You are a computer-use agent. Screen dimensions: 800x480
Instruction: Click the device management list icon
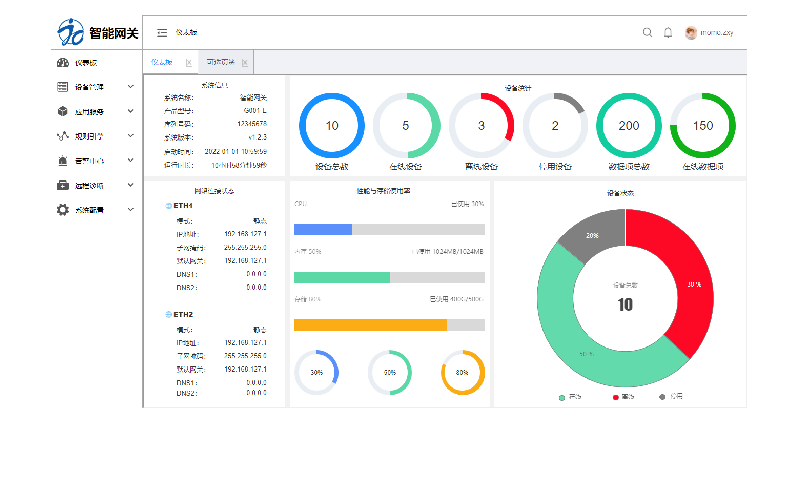coord(63,87)
